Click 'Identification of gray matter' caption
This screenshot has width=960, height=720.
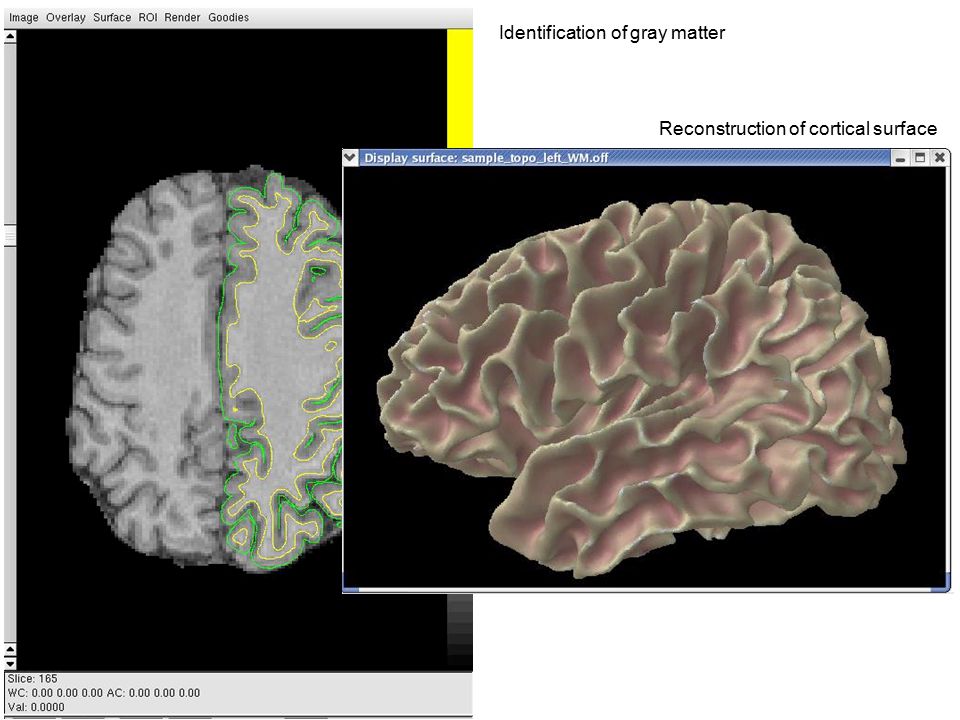[x=612, y=32]
